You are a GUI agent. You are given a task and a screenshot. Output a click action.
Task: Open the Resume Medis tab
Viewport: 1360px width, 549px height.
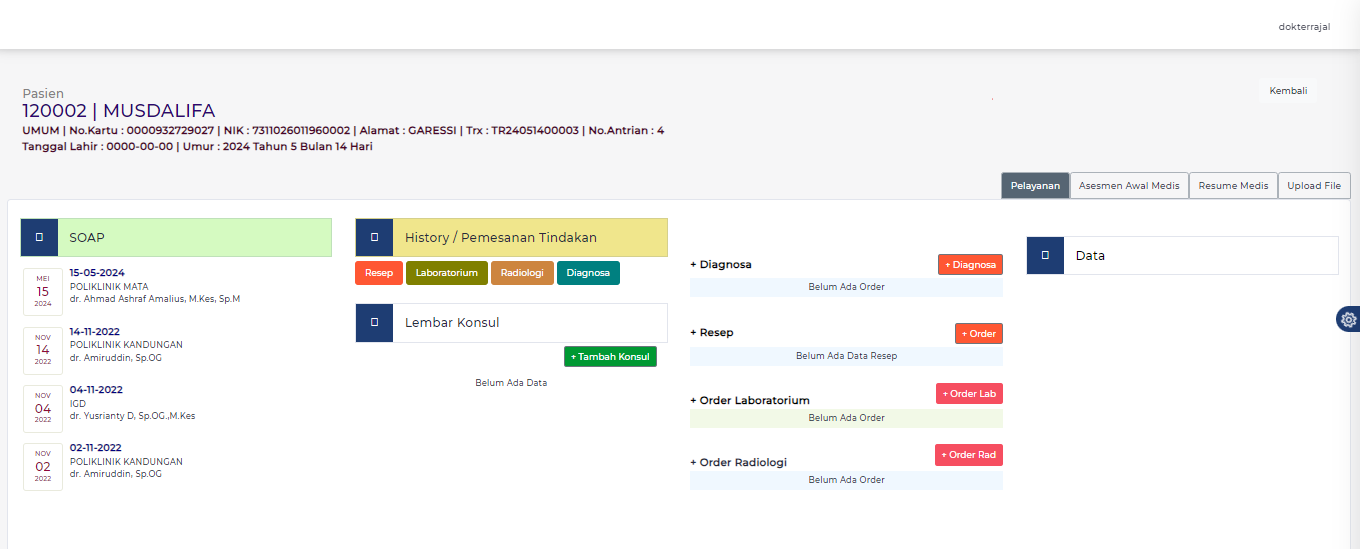(x=1233, y=186)
